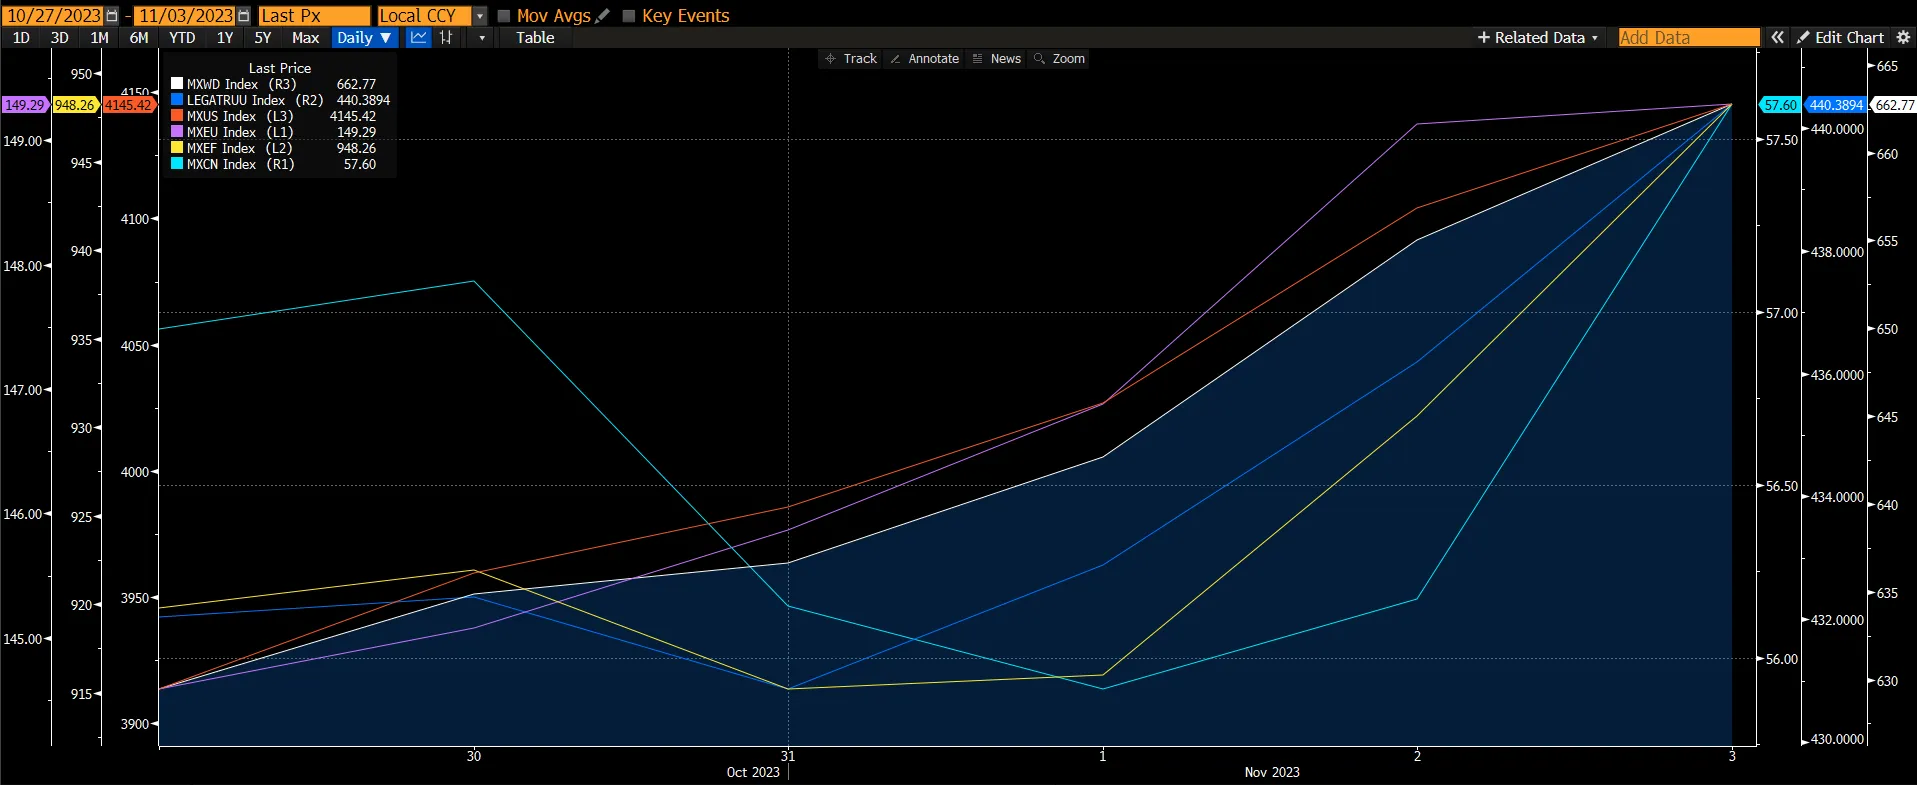Select the 6M range tab
The width and height of the screenshot is (1917, 785).
click(139, 37)
